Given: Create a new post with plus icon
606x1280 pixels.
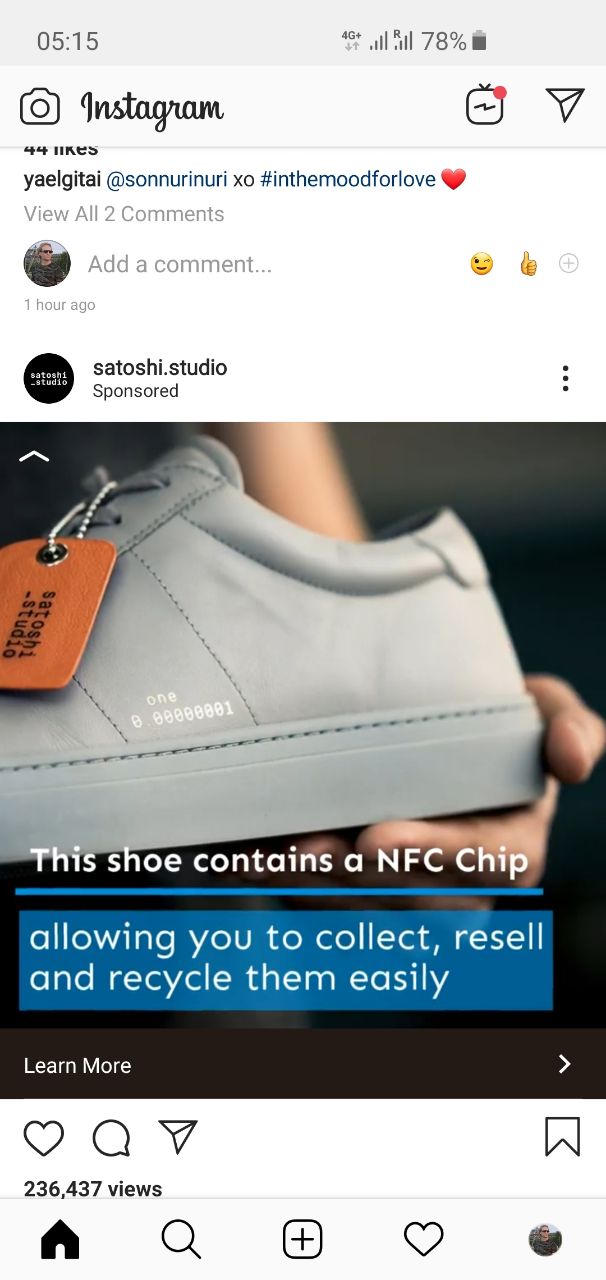Looking at the screenshot, I should tap(302, 1240).
